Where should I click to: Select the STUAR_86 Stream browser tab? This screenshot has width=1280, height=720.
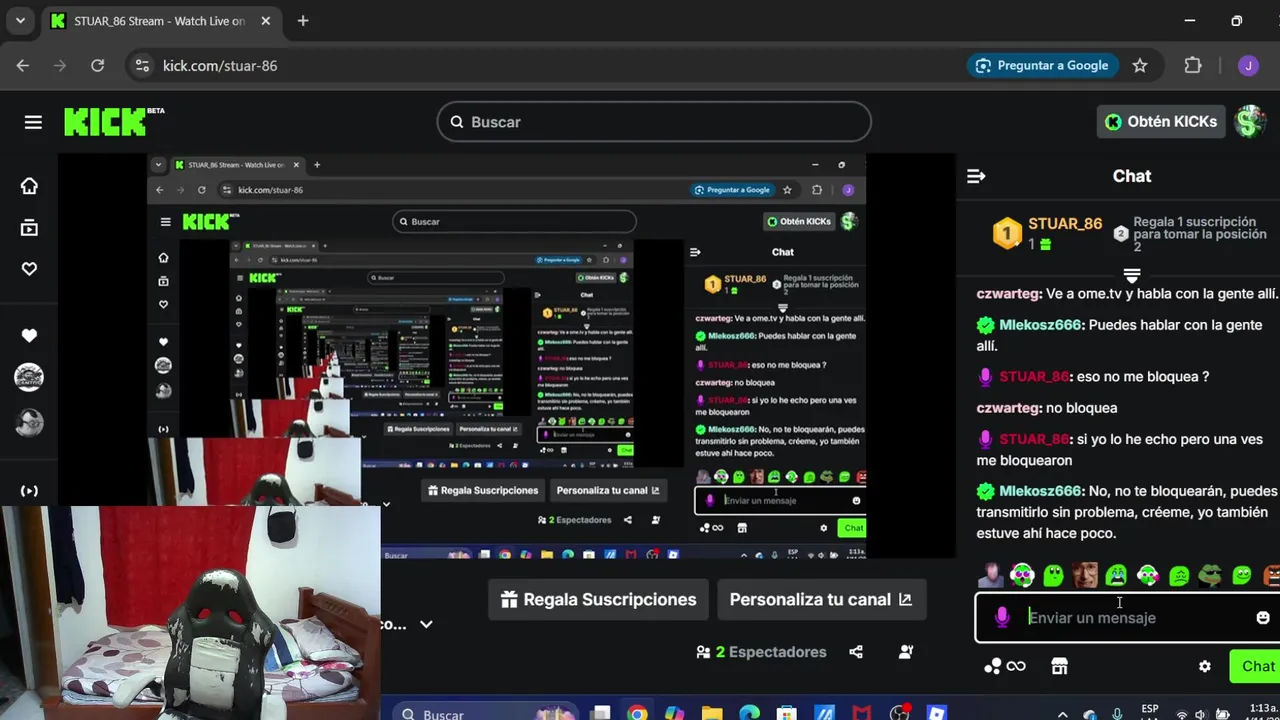click(160, 21)
